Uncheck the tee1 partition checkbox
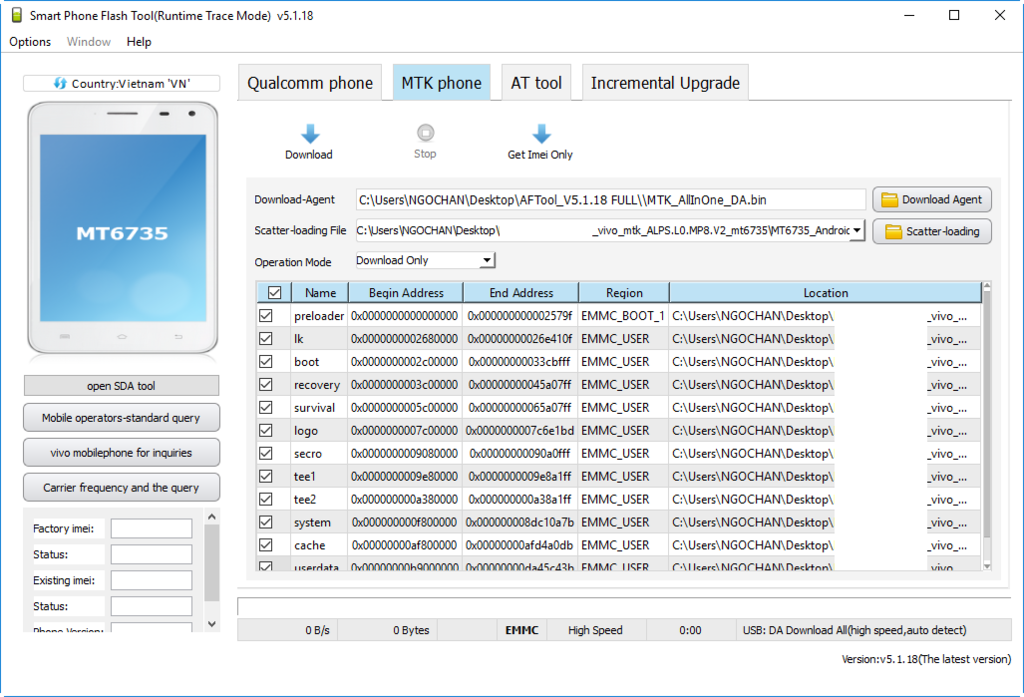The image size is (1024, 697). tap(266, 476)
